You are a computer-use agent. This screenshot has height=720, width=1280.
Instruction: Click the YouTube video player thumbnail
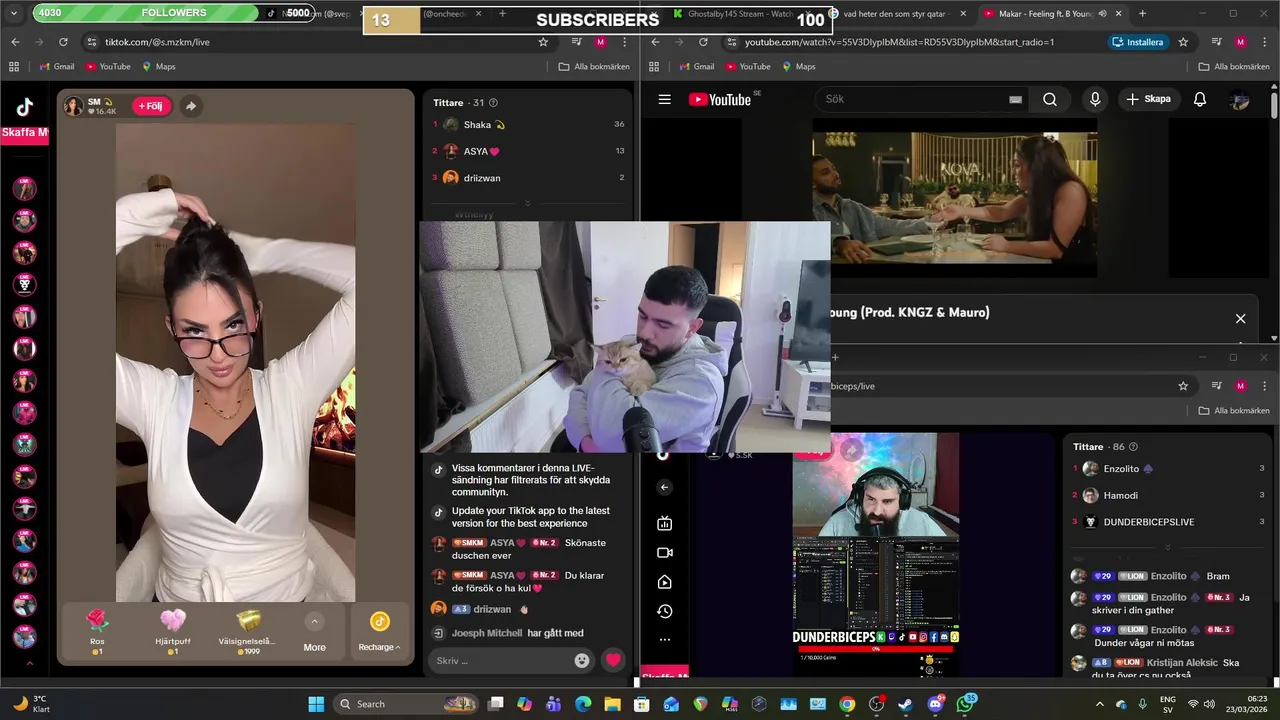955,198
